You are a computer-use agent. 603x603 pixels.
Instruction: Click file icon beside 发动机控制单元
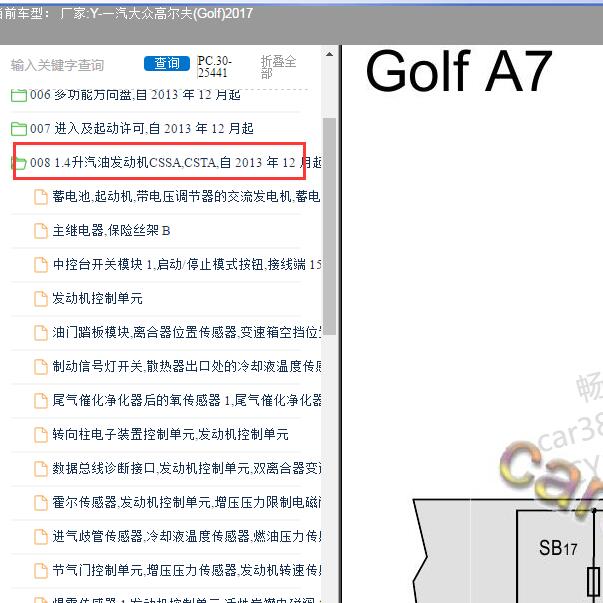(x=41, y=298)
